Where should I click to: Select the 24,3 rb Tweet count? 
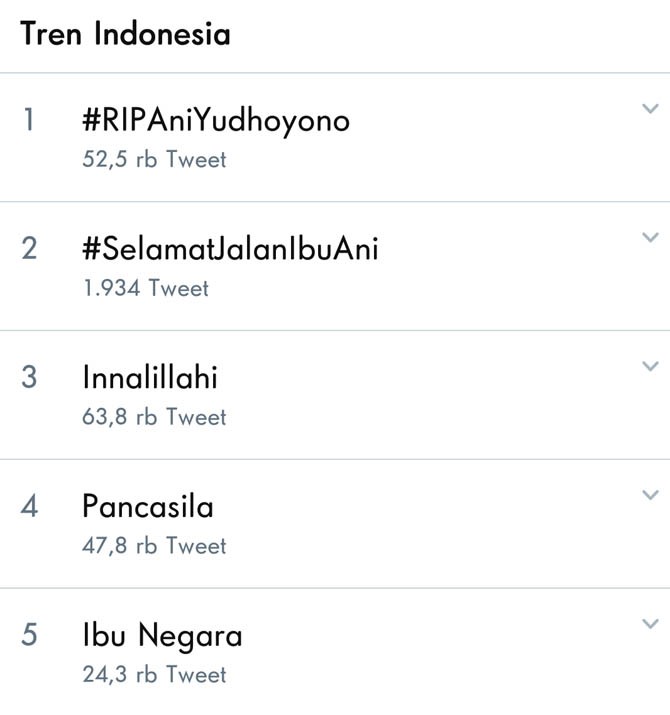tap(154, 675)
